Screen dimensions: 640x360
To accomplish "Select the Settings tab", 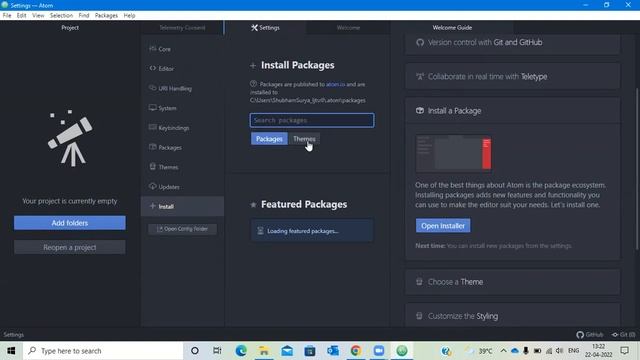I will 265,28.
